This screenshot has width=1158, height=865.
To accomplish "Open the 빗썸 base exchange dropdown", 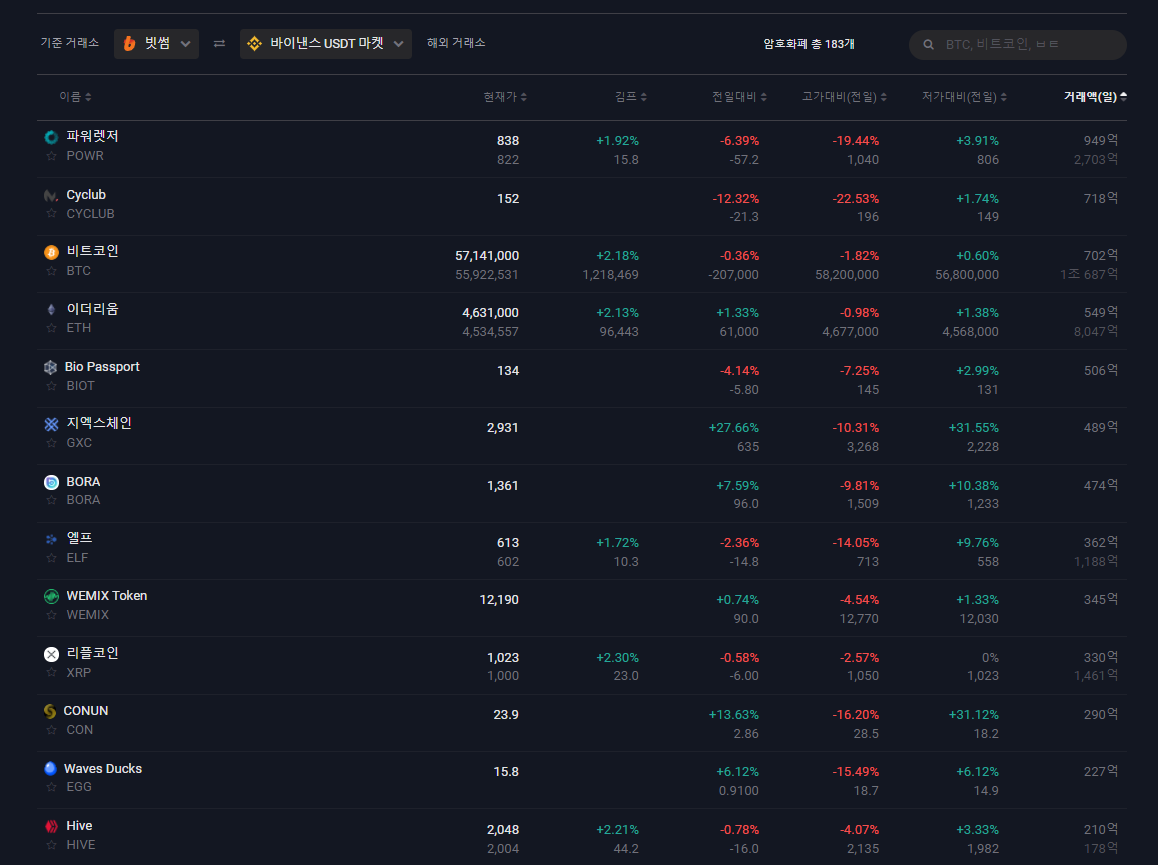I will 156,44.
